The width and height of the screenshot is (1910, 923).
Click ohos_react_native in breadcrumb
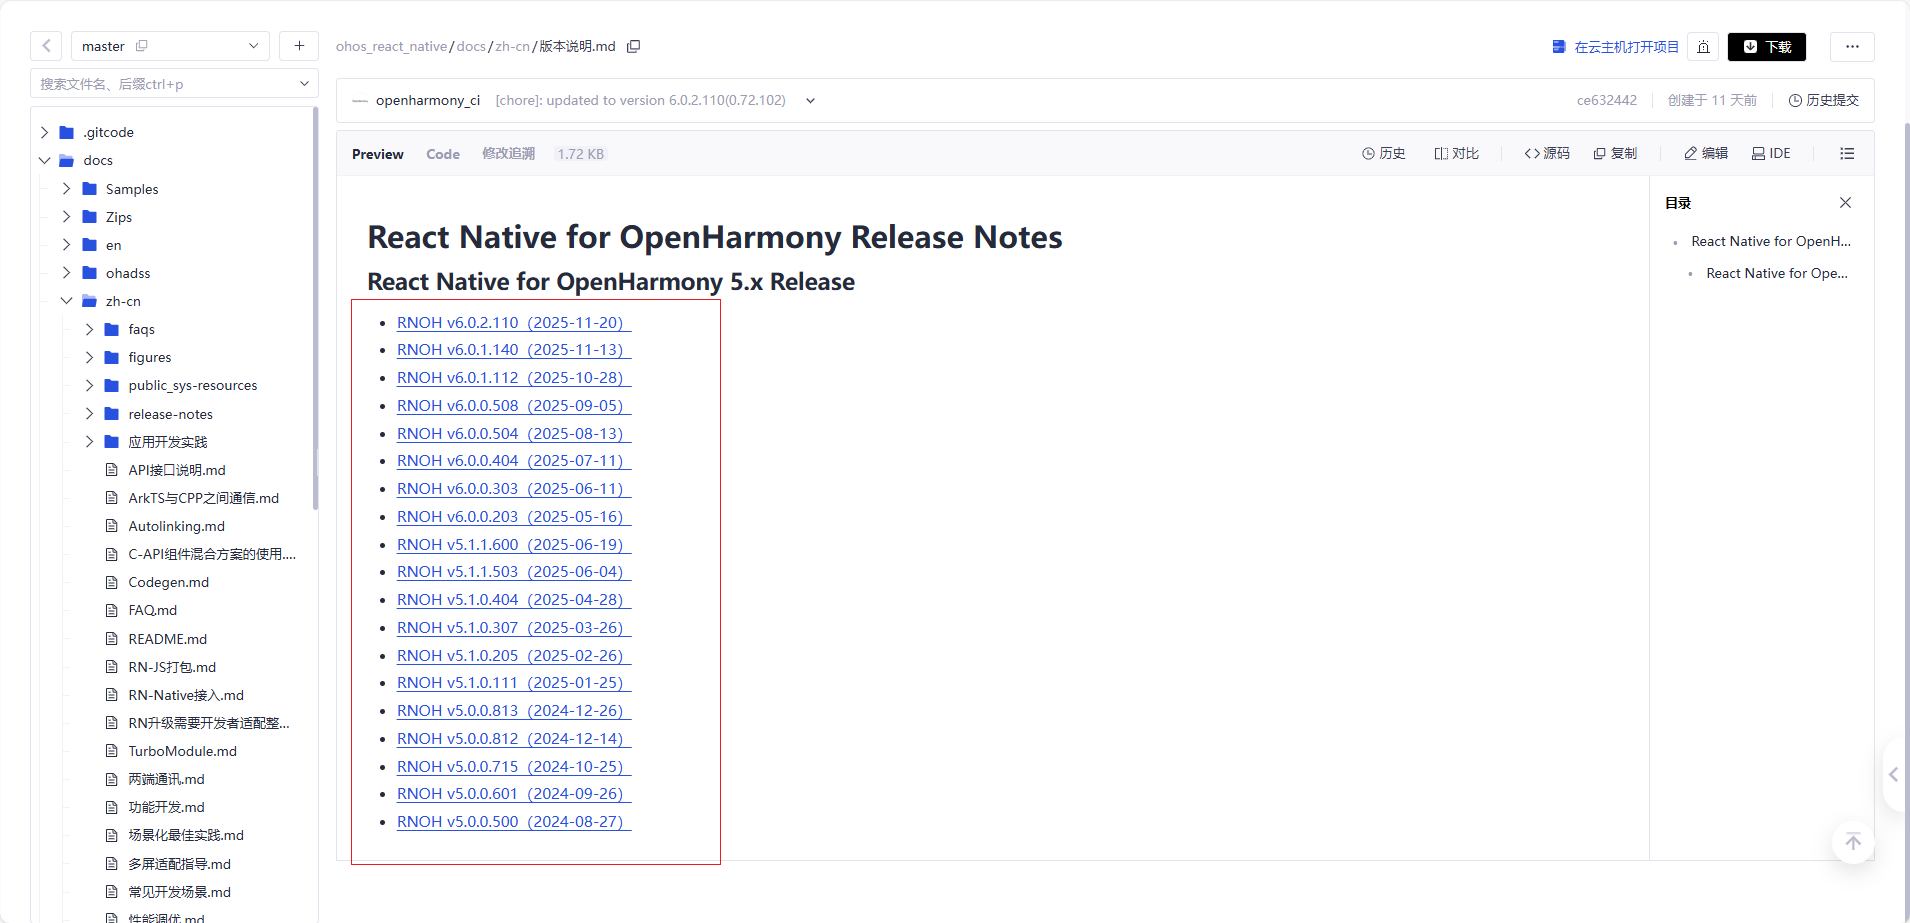[x=392, y=46]
